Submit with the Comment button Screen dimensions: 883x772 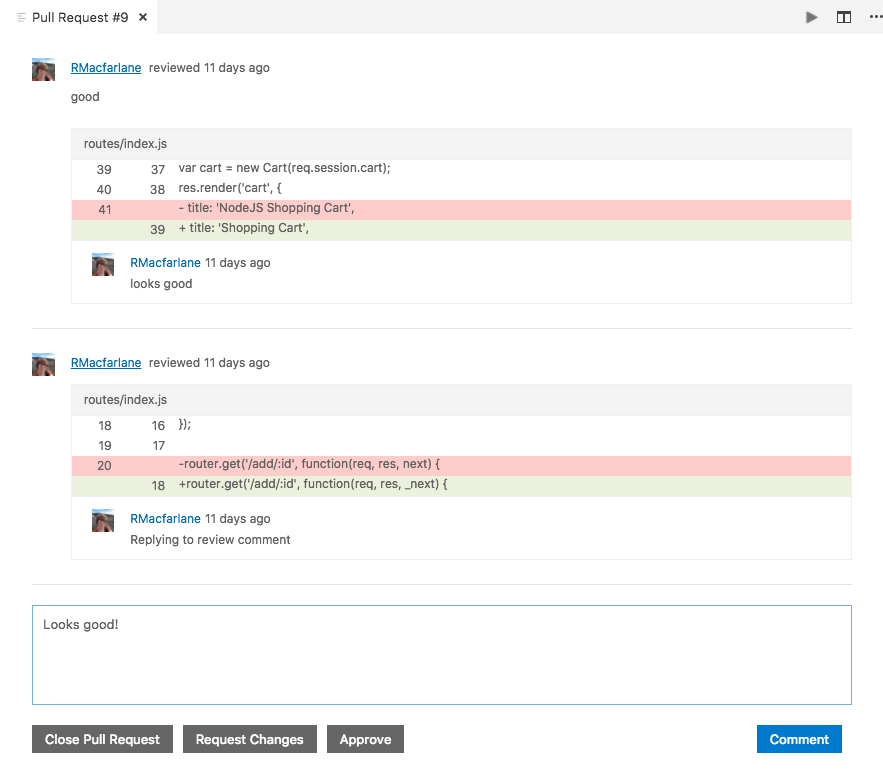(799, 739)
